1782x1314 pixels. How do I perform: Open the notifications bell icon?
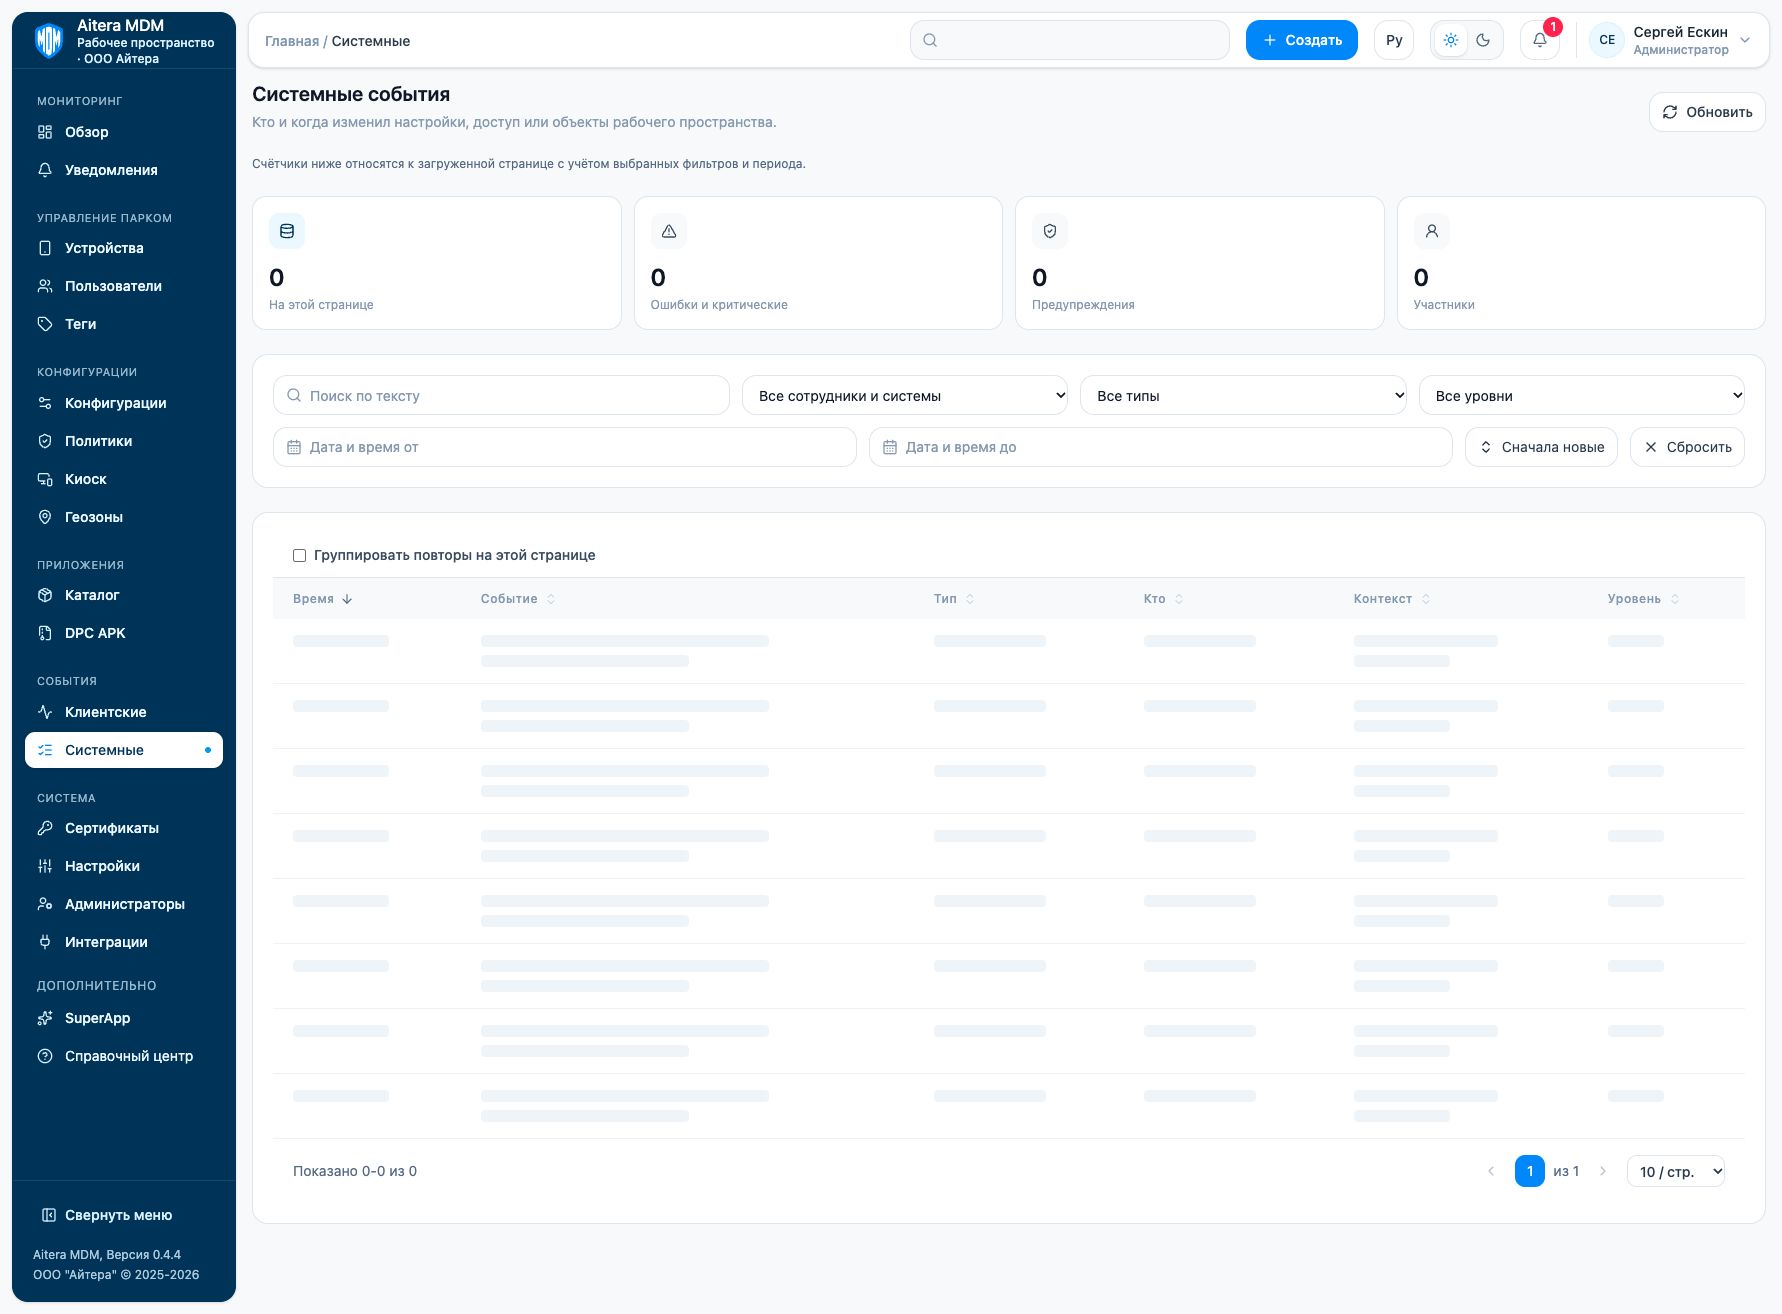click(1540, 40)
